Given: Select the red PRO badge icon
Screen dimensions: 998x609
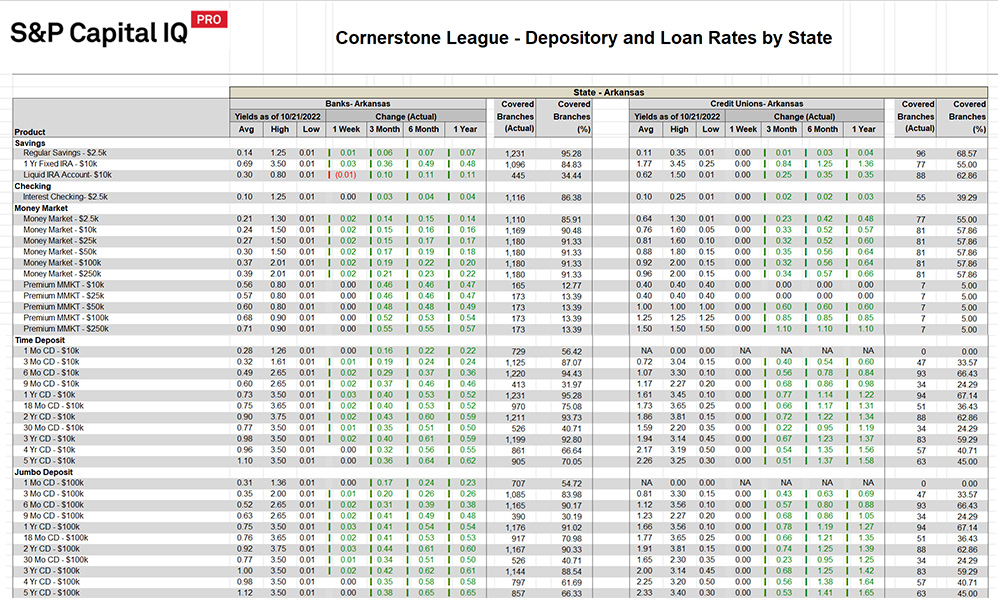Looking at the screenshot, I should [210, 18].
